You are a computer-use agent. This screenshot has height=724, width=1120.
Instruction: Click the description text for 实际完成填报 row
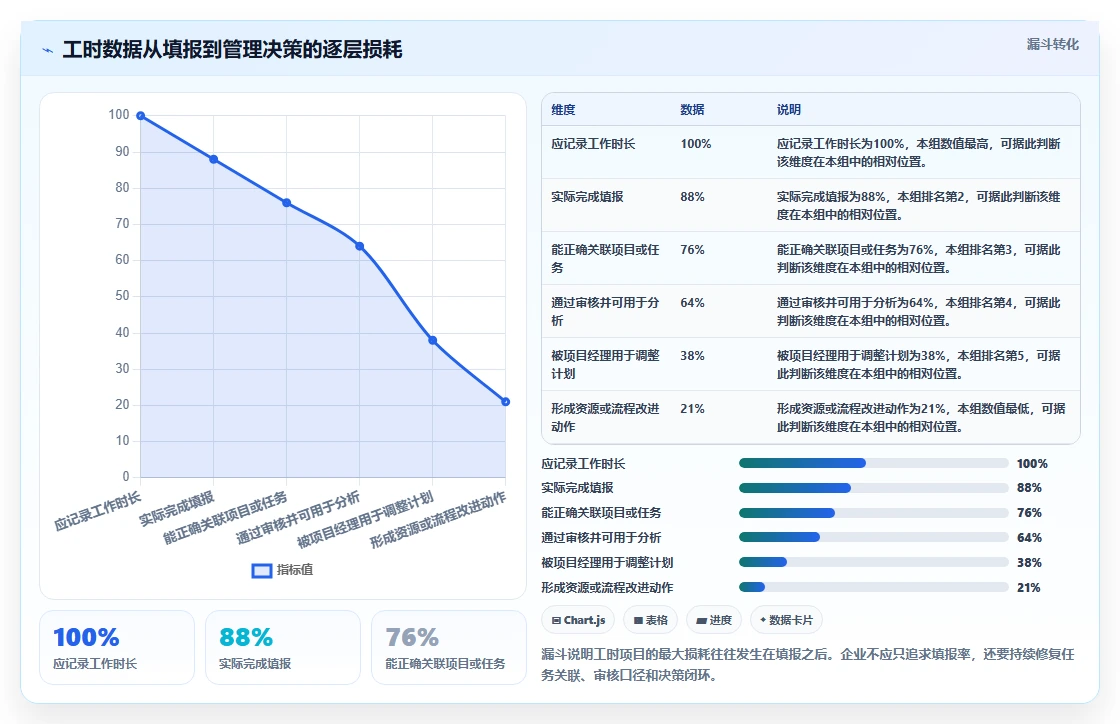(x=919, y=206)
